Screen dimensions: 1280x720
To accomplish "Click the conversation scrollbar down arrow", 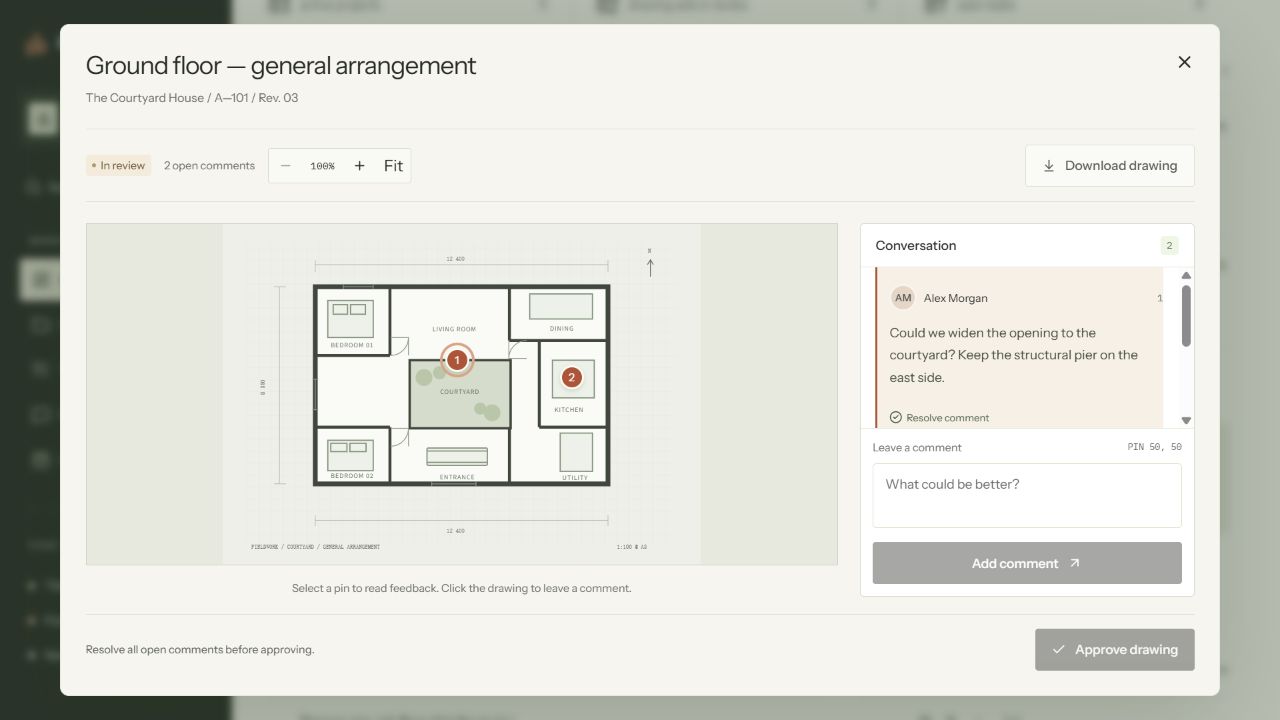I will tap(1186, 421).
